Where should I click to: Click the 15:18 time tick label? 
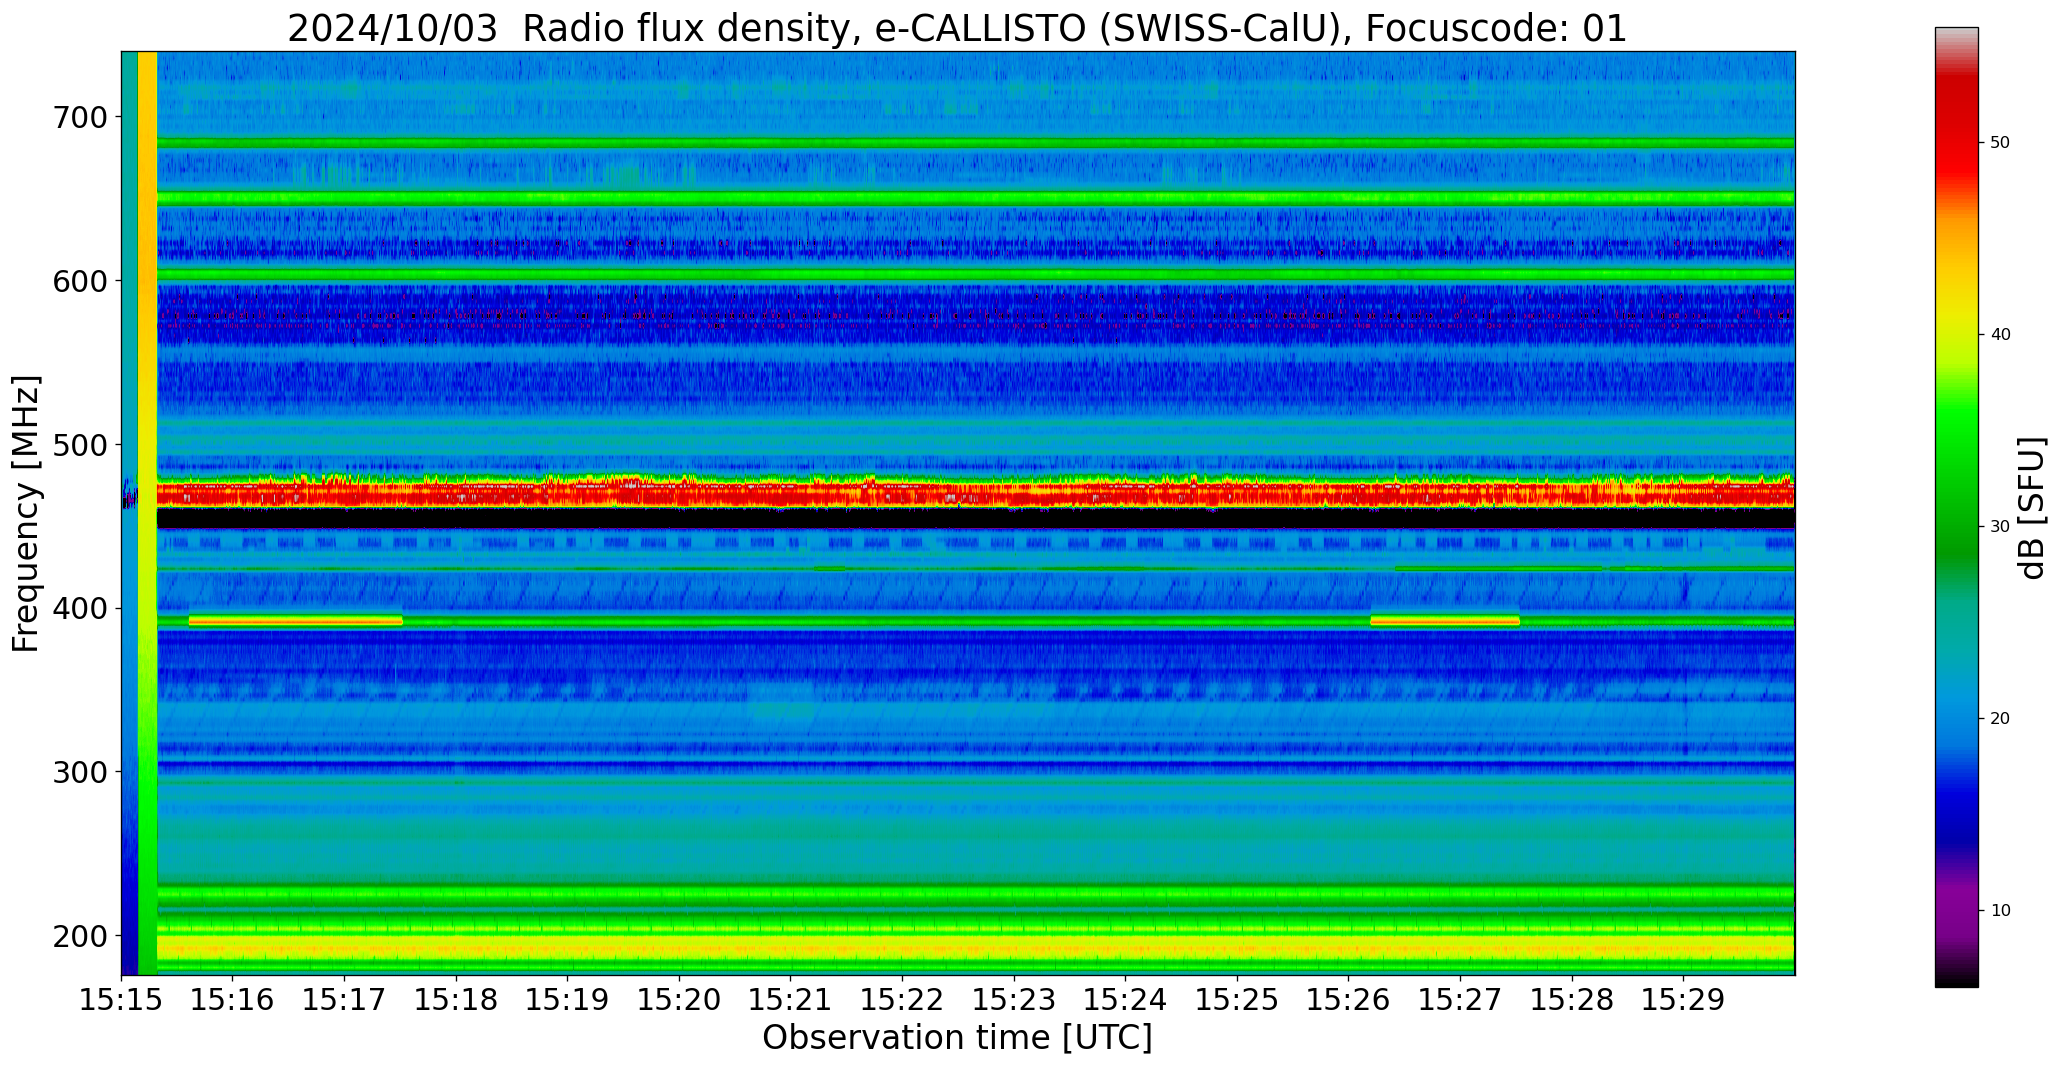click(457, 1000)
